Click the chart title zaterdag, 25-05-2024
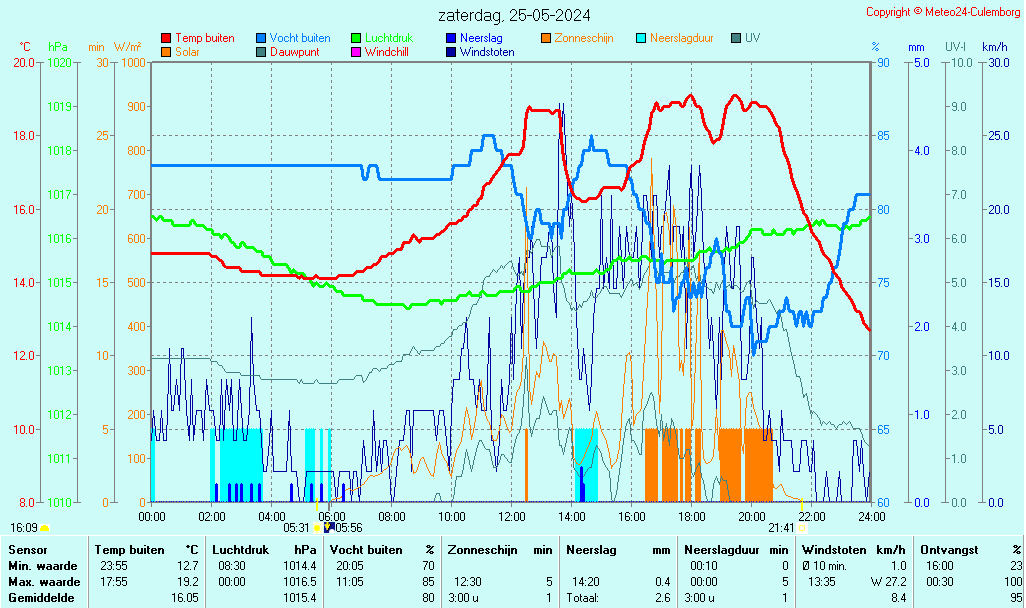The image size is (1026, 608). (x=514, y=15)
